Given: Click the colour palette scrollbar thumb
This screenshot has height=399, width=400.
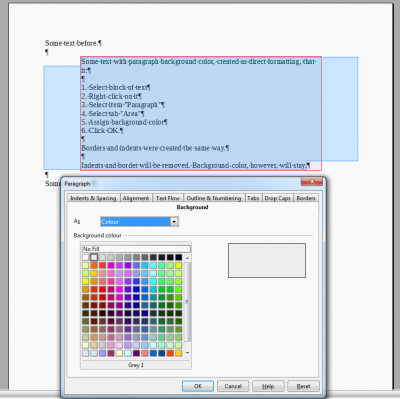Looking at the screenshot, I should [x=187, y=302].
